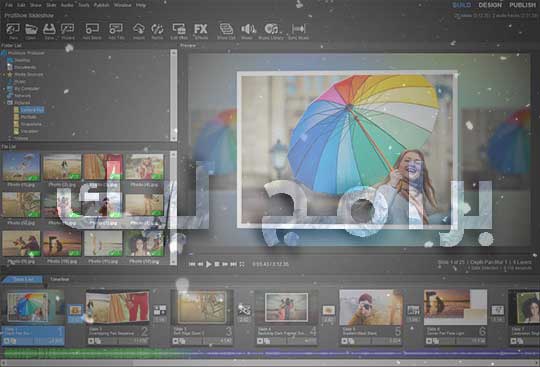The width and height of the screenshot is (540, 367).
Task: Open the Show menu
Action: pyautogui.click(x=35, y=5)
